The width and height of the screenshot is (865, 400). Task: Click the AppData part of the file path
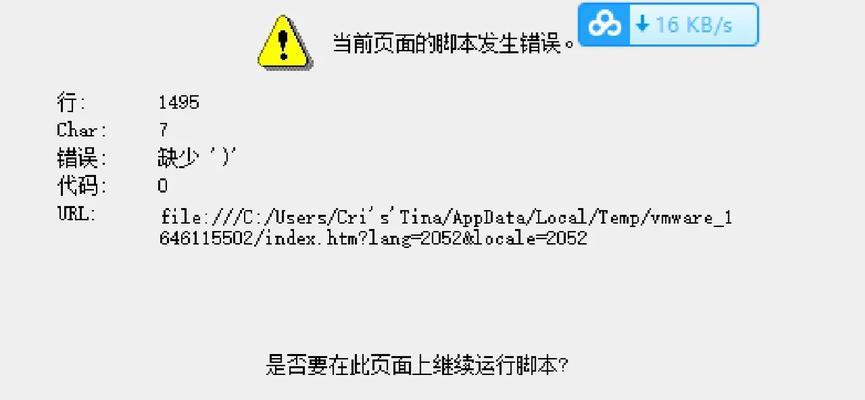[x=490, y=218]
